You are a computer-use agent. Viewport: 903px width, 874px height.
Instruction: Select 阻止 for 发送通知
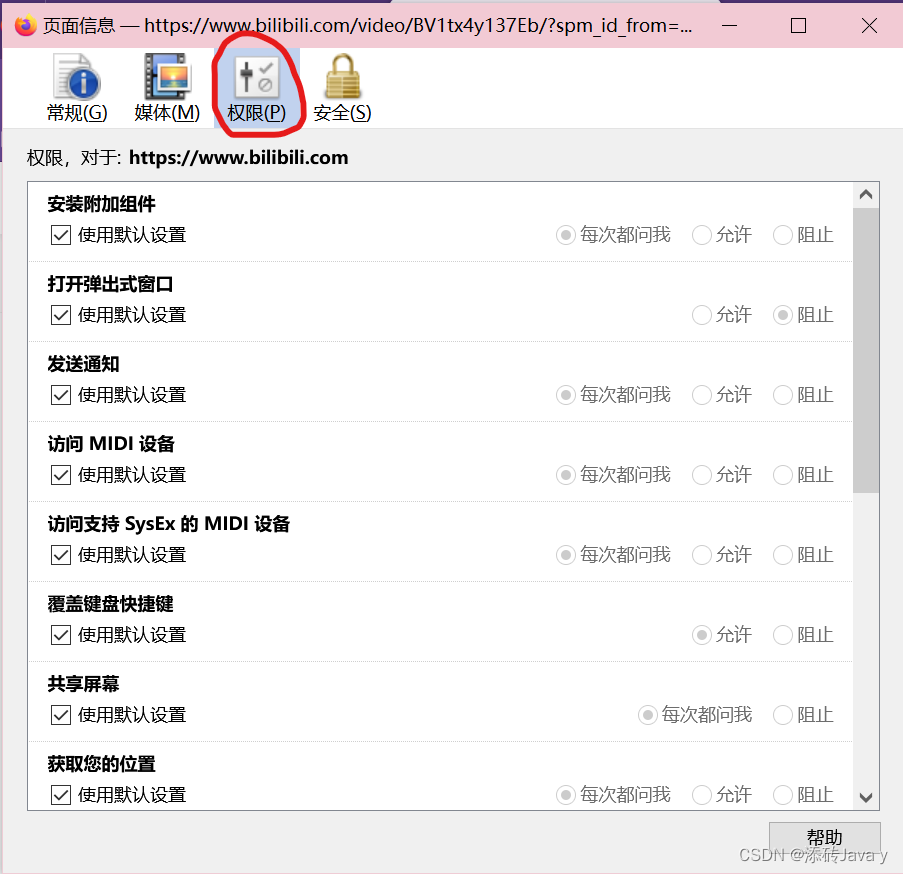783,395
